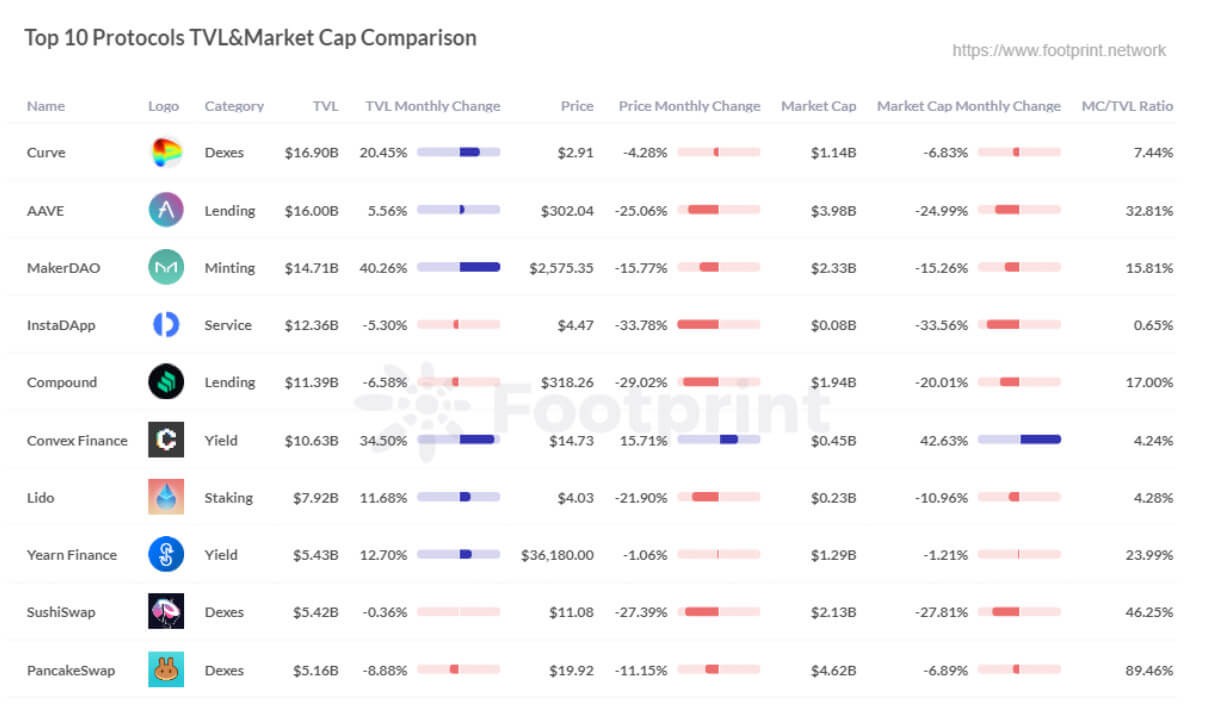The height and width of the screenshot is (708, 1210).
Task: Sort by Price Monthly Change header
Action: point(689,106)
